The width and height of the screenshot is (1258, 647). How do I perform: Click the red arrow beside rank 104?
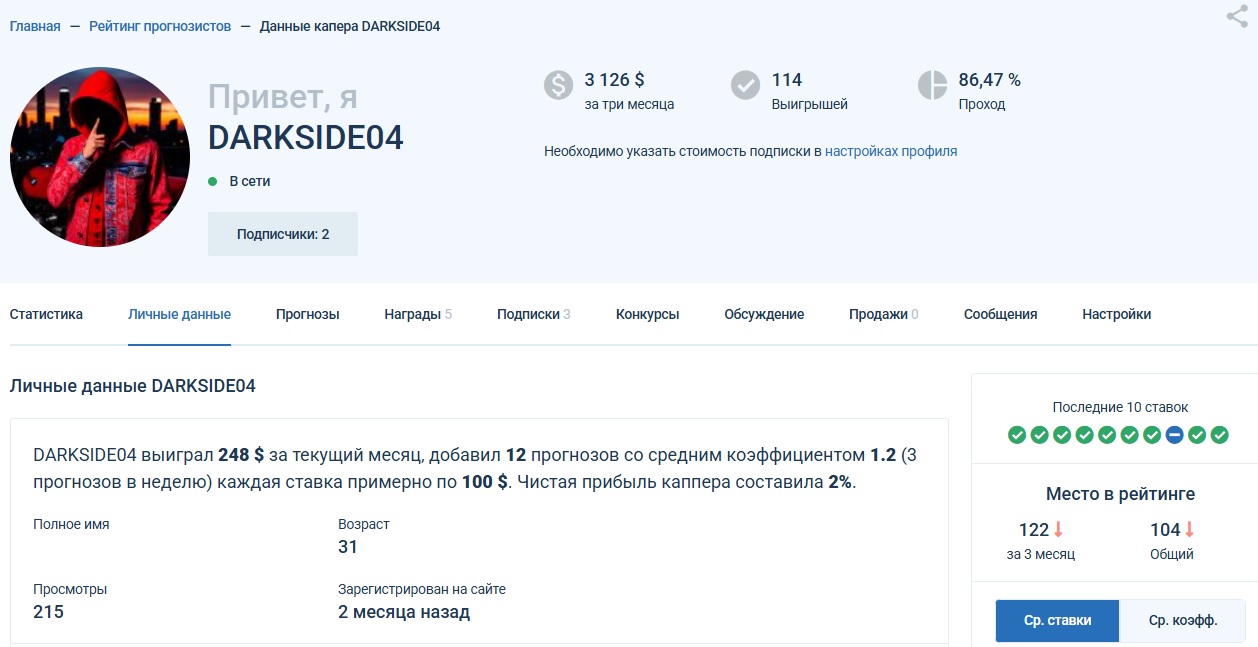(1190, 530)
